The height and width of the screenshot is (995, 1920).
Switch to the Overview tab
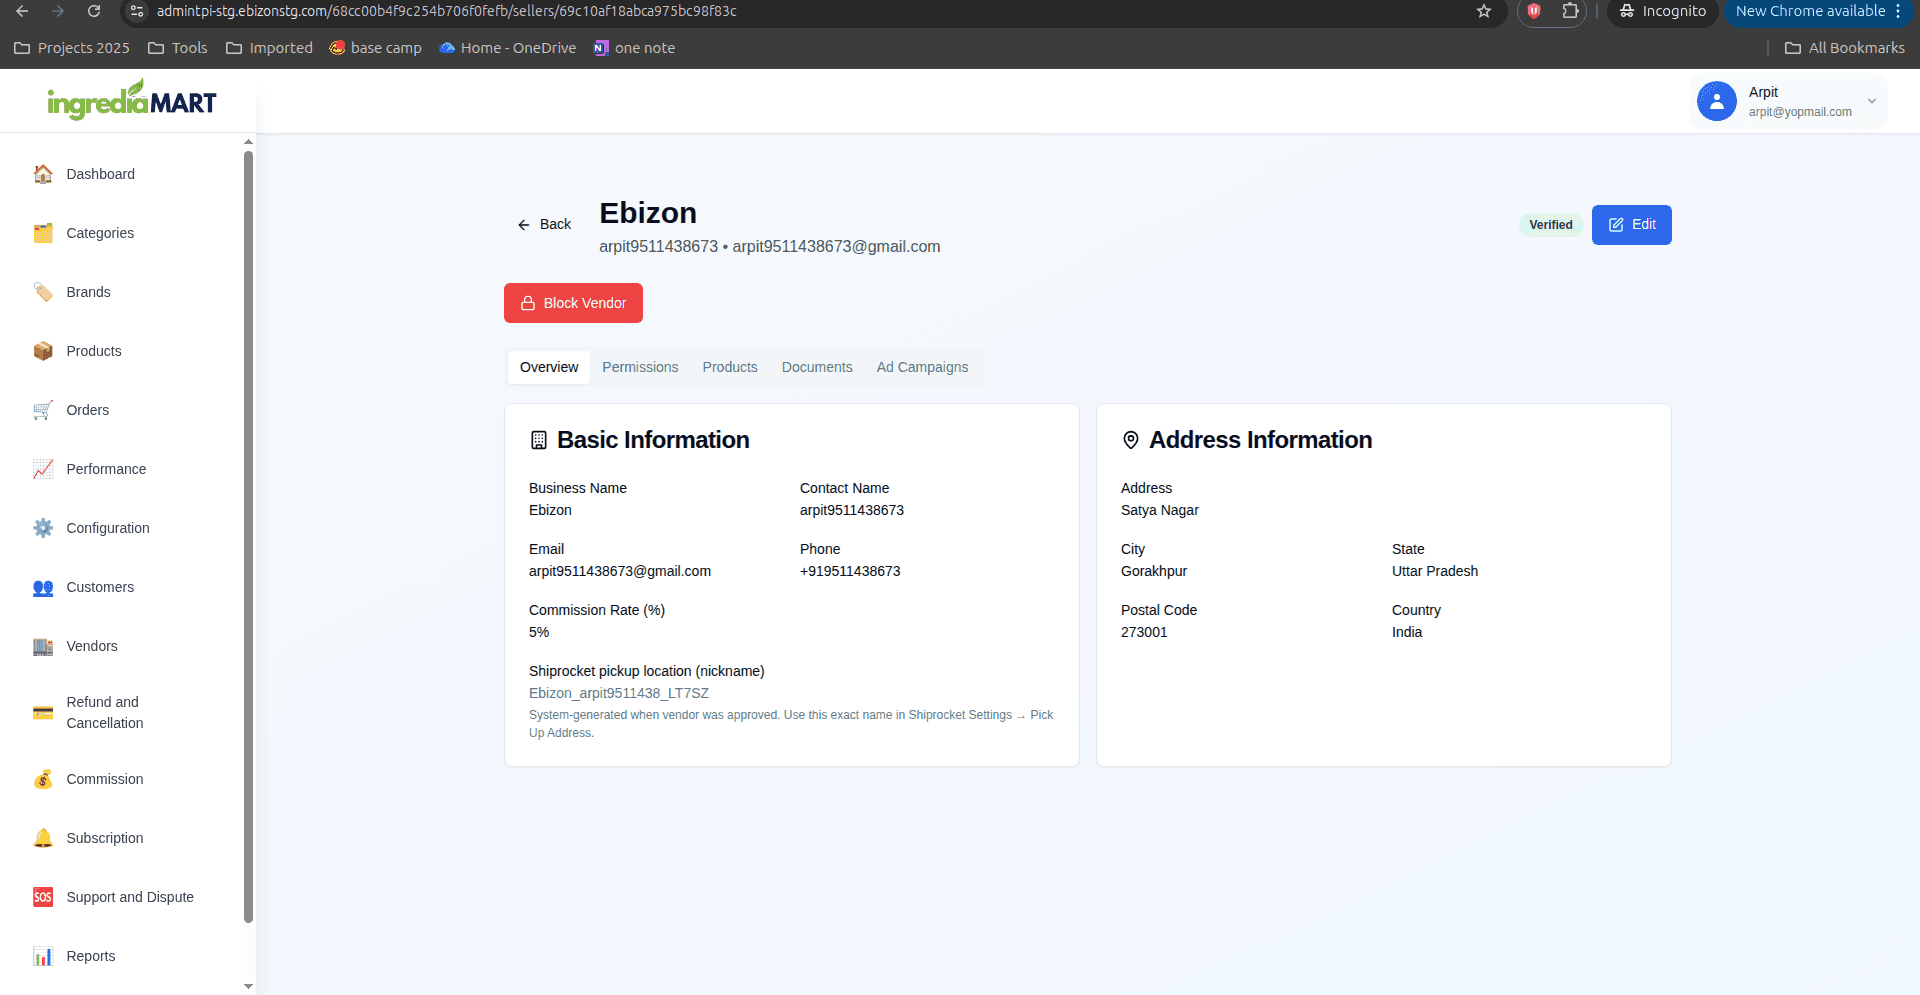coord(549,367)
